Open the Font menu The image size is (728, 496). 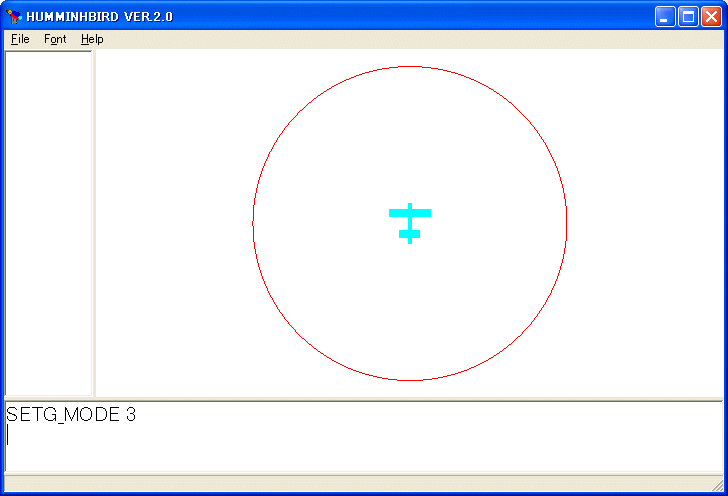[55, 39]
